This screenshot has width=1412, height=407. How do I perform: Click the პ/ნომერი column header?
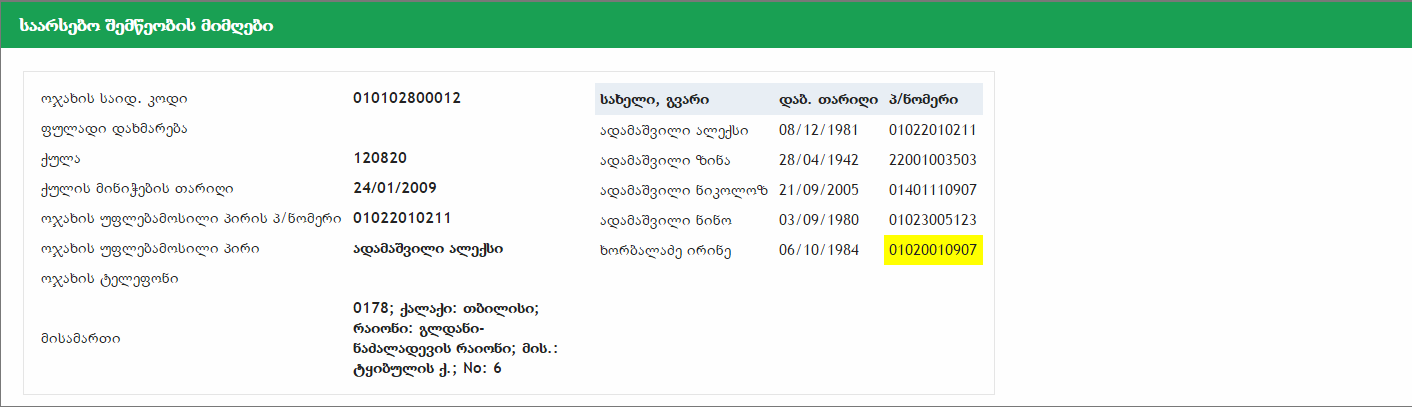(923, 99)
